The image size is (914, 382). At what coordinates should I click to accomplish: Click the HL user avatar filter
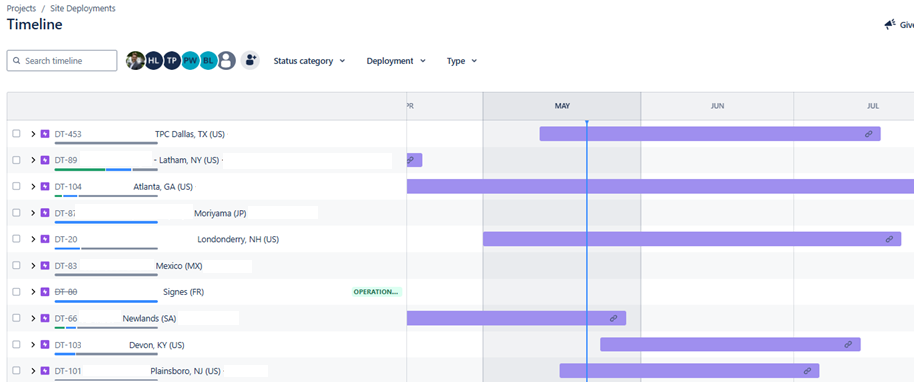coord(153,61)
